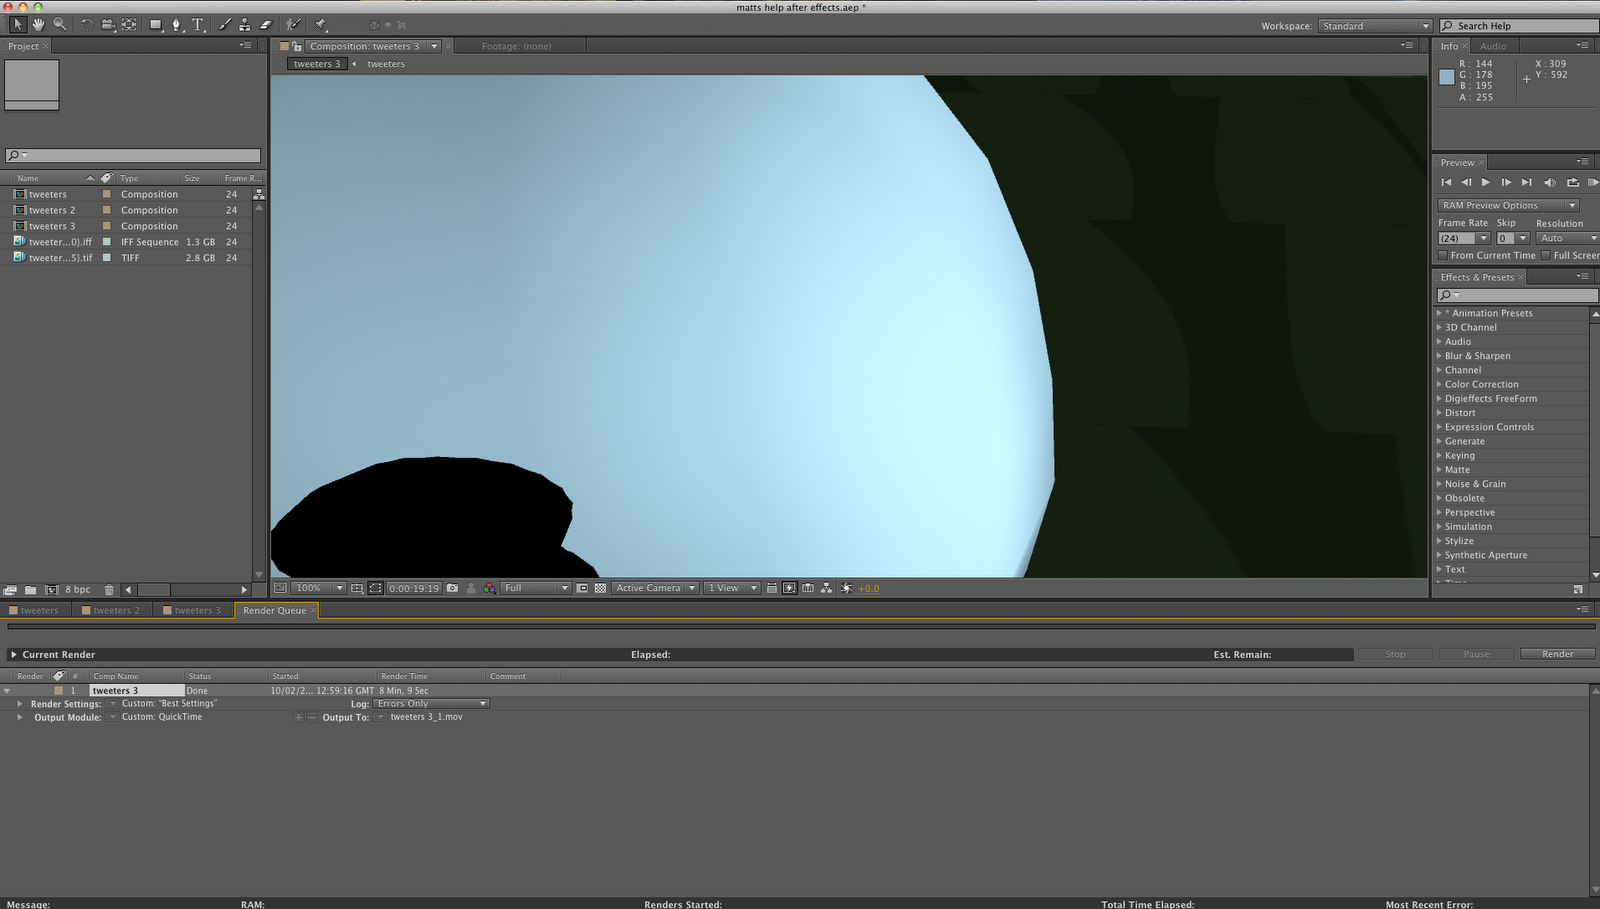Select the Unified Camera tool
Viewport: 1600px width, 909px height.
coord(107,24)
